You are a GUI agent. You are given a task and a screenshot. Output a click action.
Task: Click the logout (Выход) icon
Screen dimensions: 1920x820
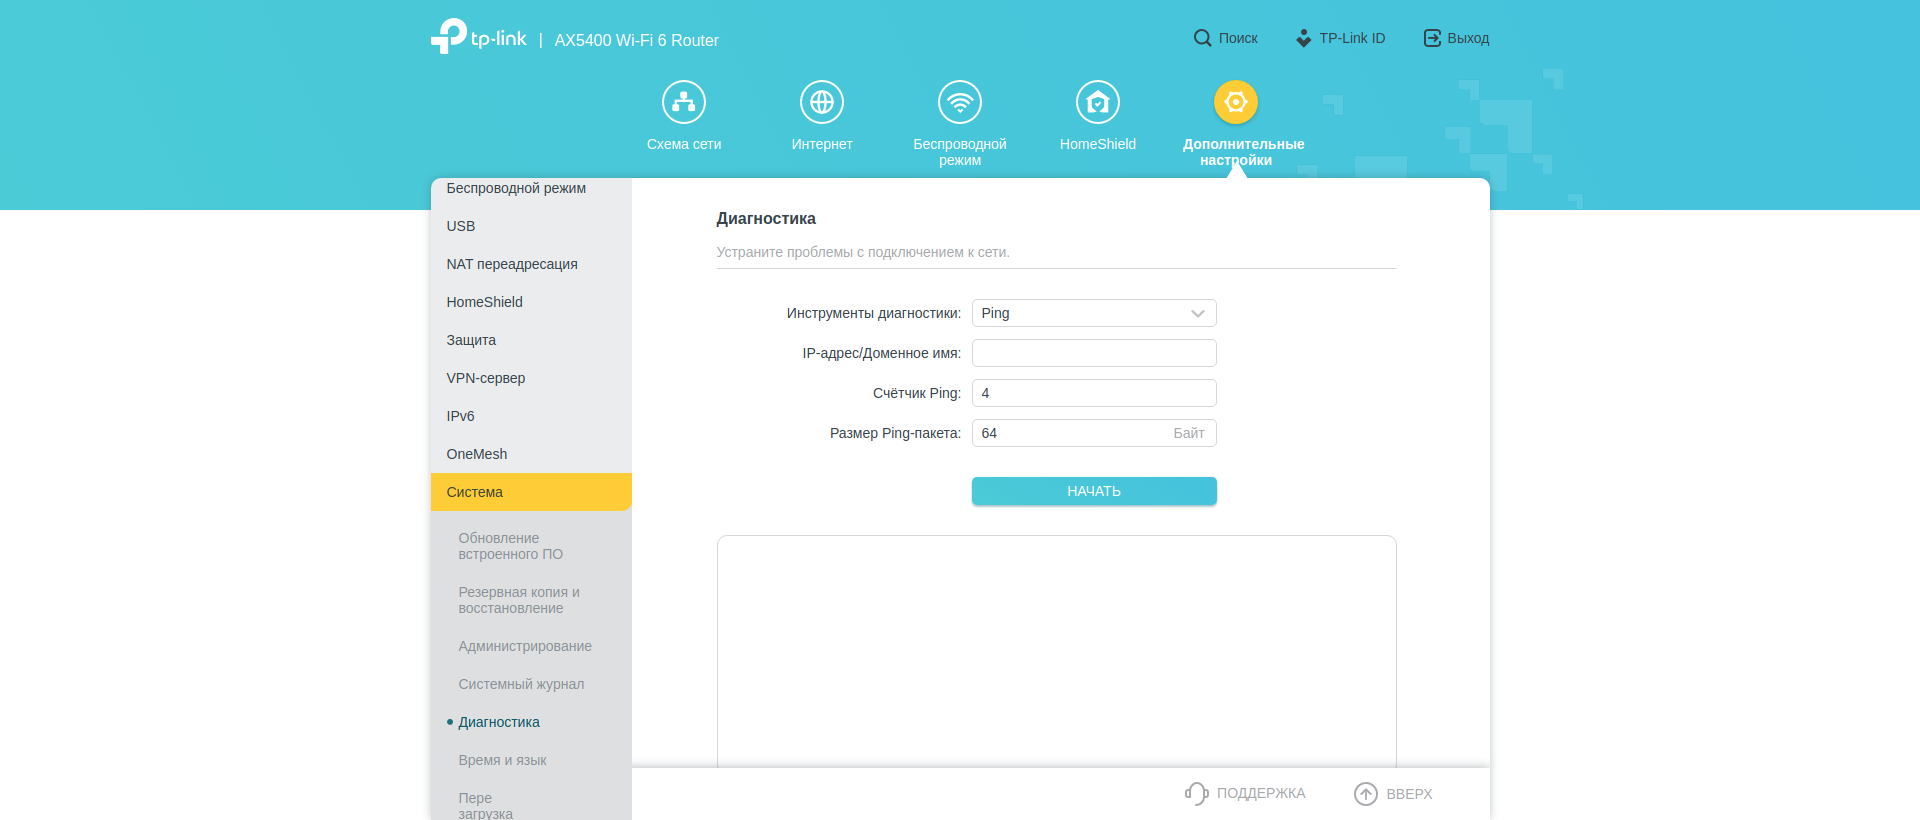(1432, 38)
